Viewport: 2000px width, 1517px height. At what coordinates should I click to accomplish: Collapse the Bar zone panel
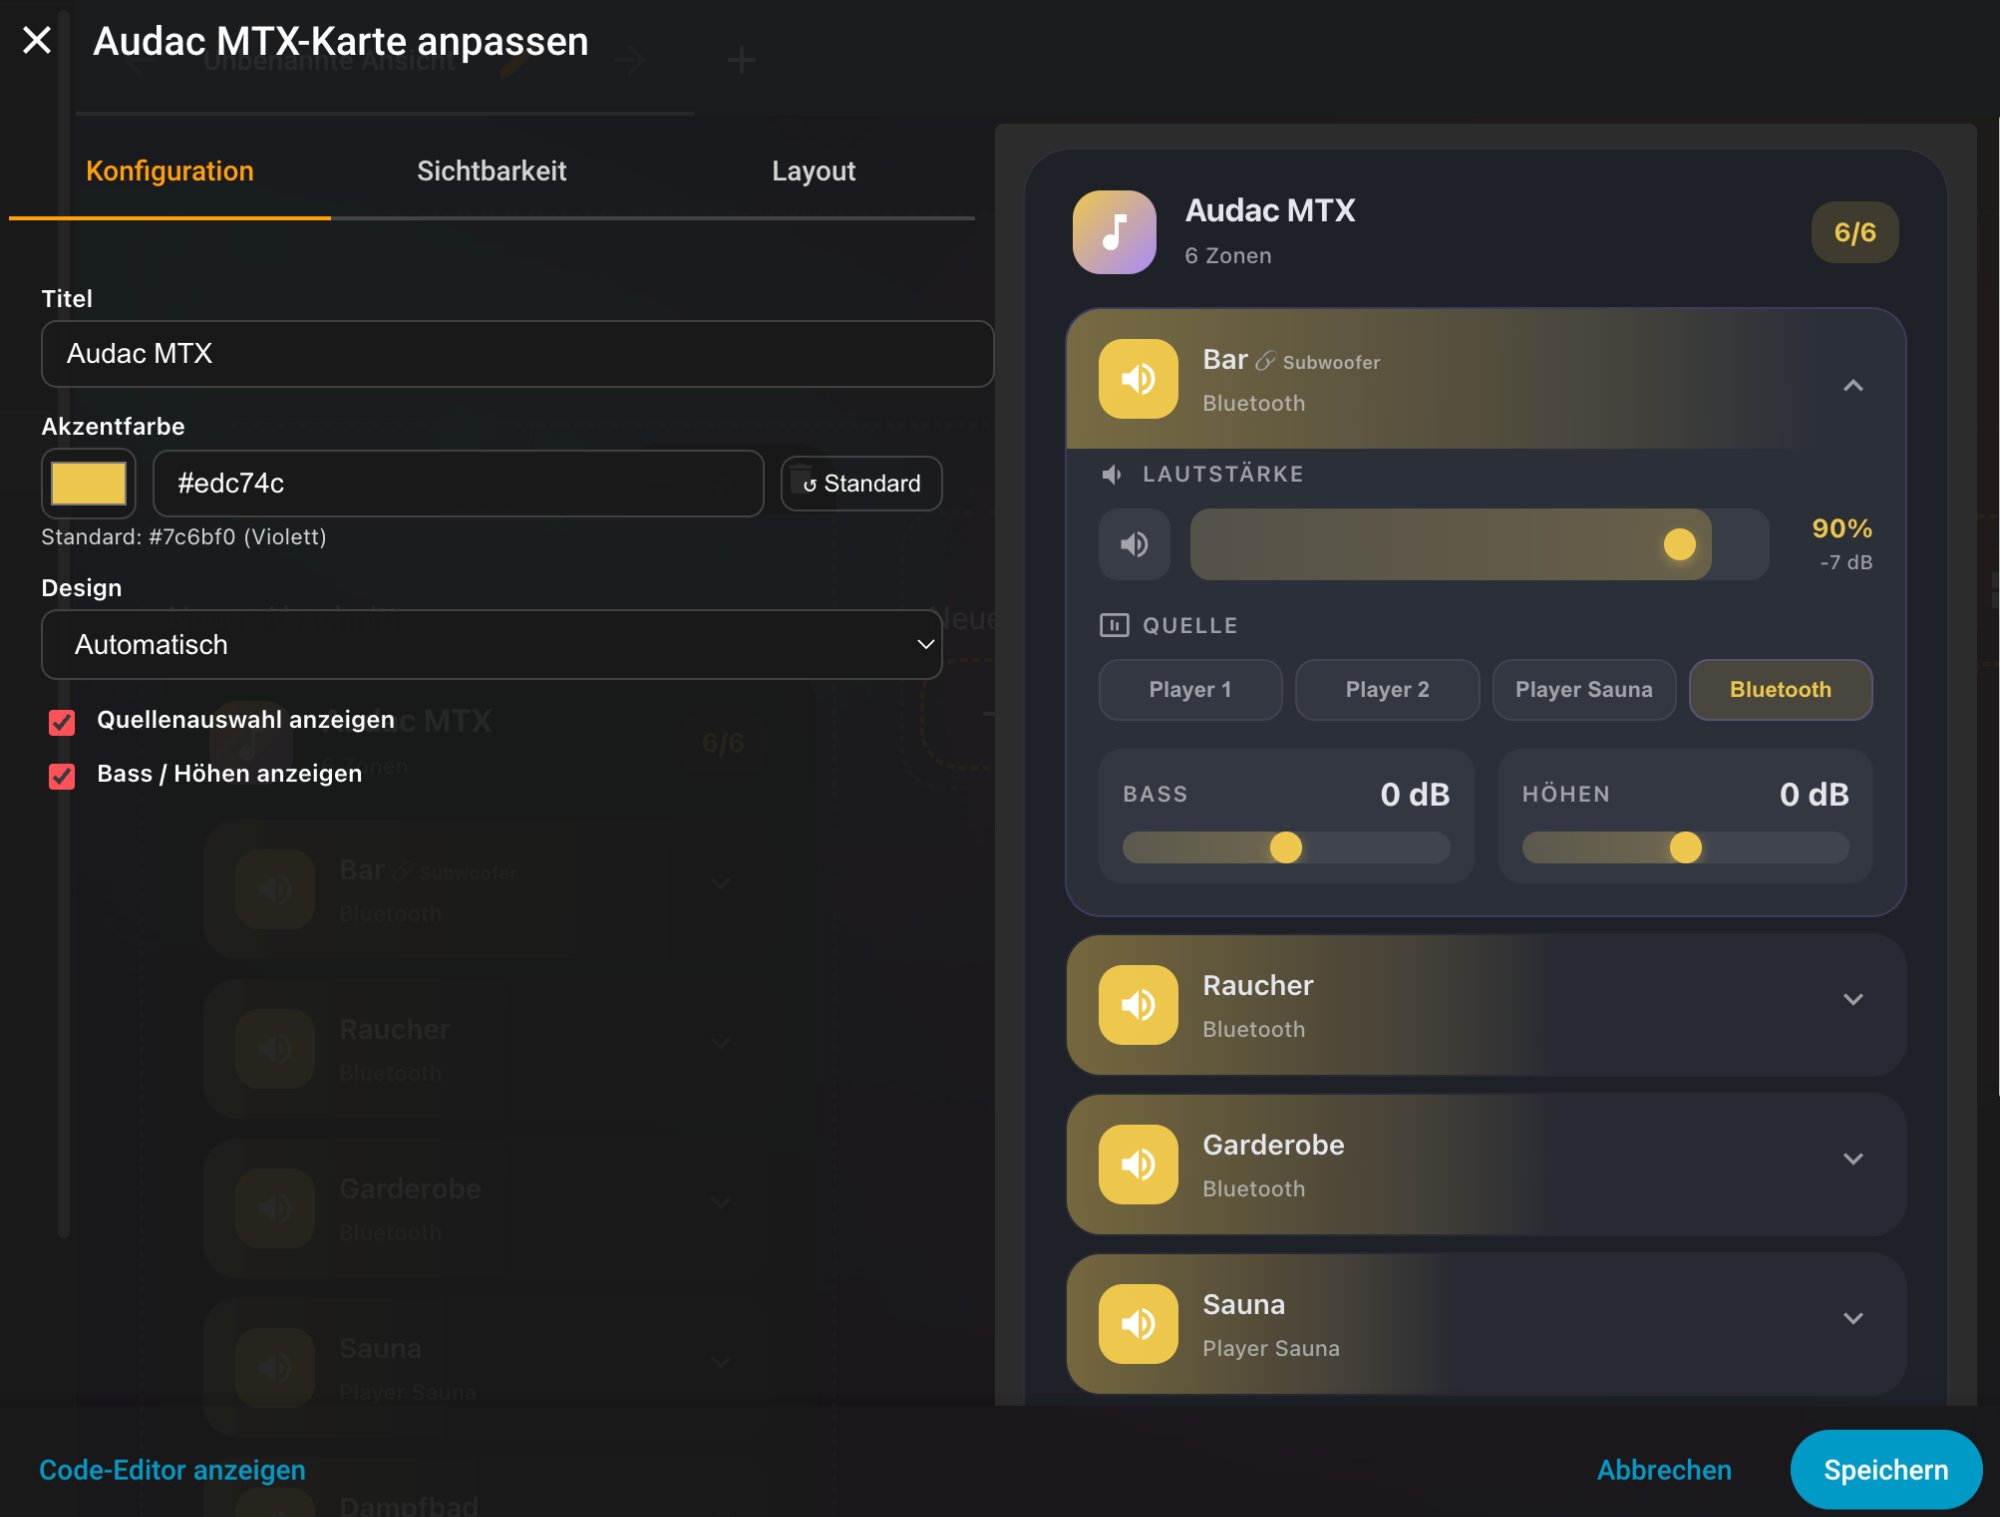pyautogui.click(x=1852, y=385)
